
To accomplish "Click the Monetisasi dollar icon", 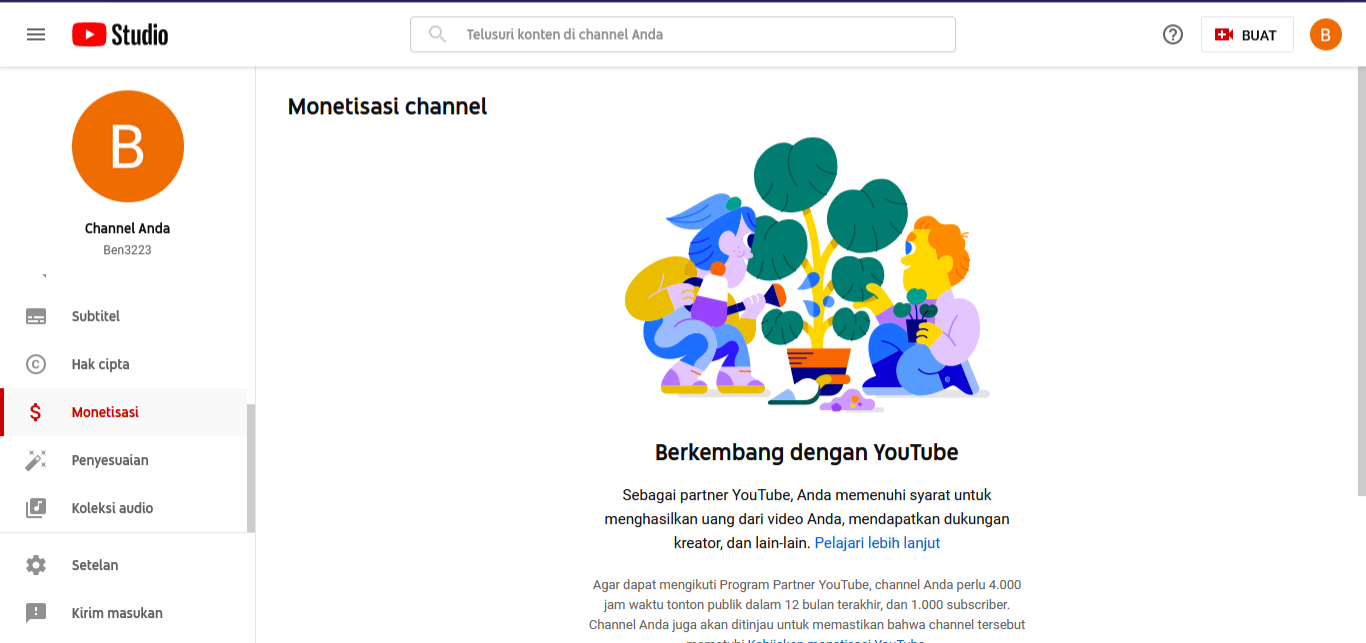I will click(36, 412).
